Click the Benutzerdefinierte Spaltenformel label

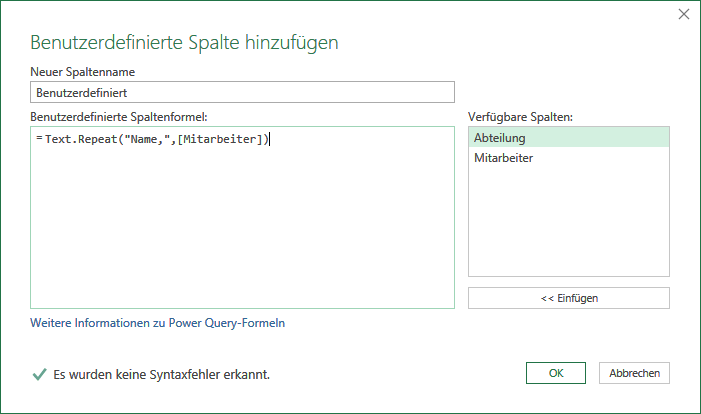[119, 117]
